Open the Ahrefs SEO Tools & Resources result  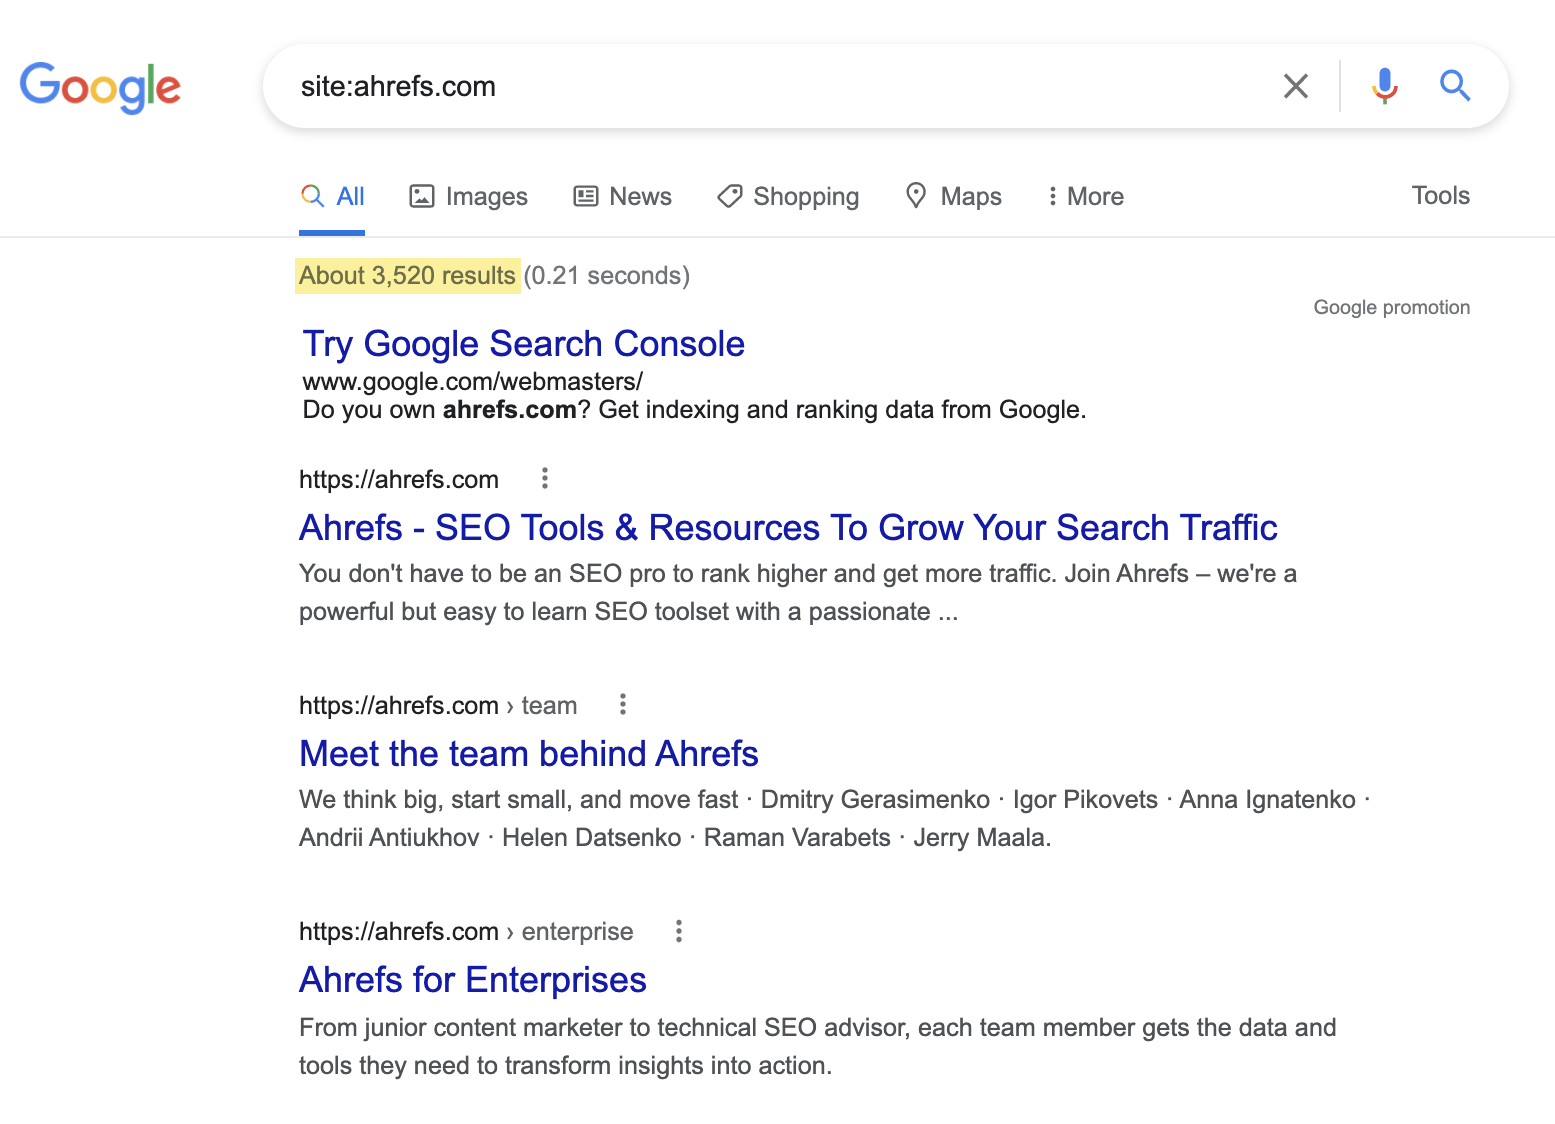coord(788,528)
